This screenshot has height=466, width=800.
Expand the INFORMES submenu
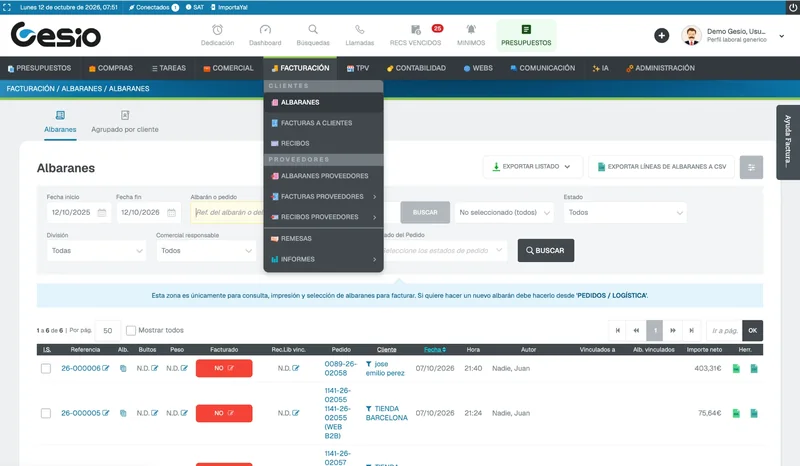point(374,259)
